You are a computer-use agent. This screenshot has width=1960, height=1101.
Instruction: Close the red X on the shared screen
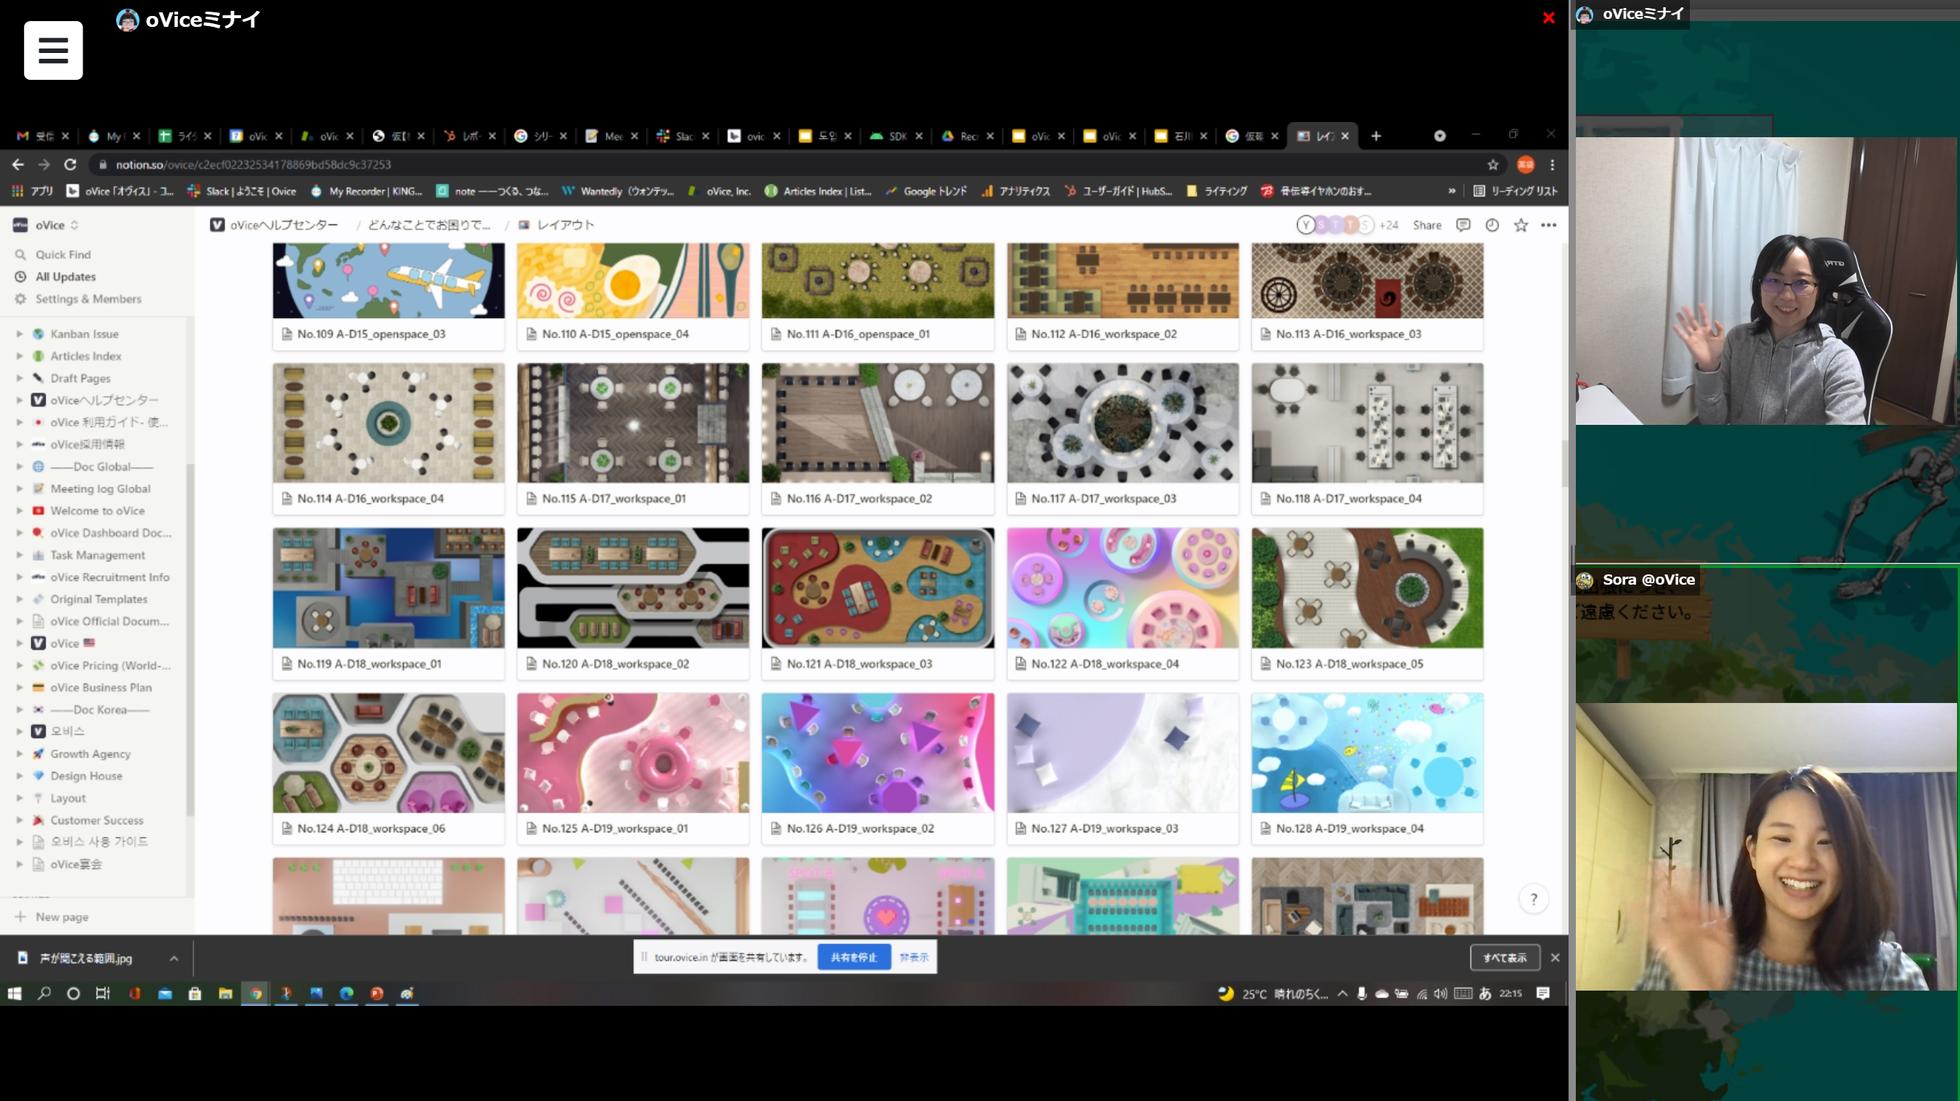[x=1548, y=17]
